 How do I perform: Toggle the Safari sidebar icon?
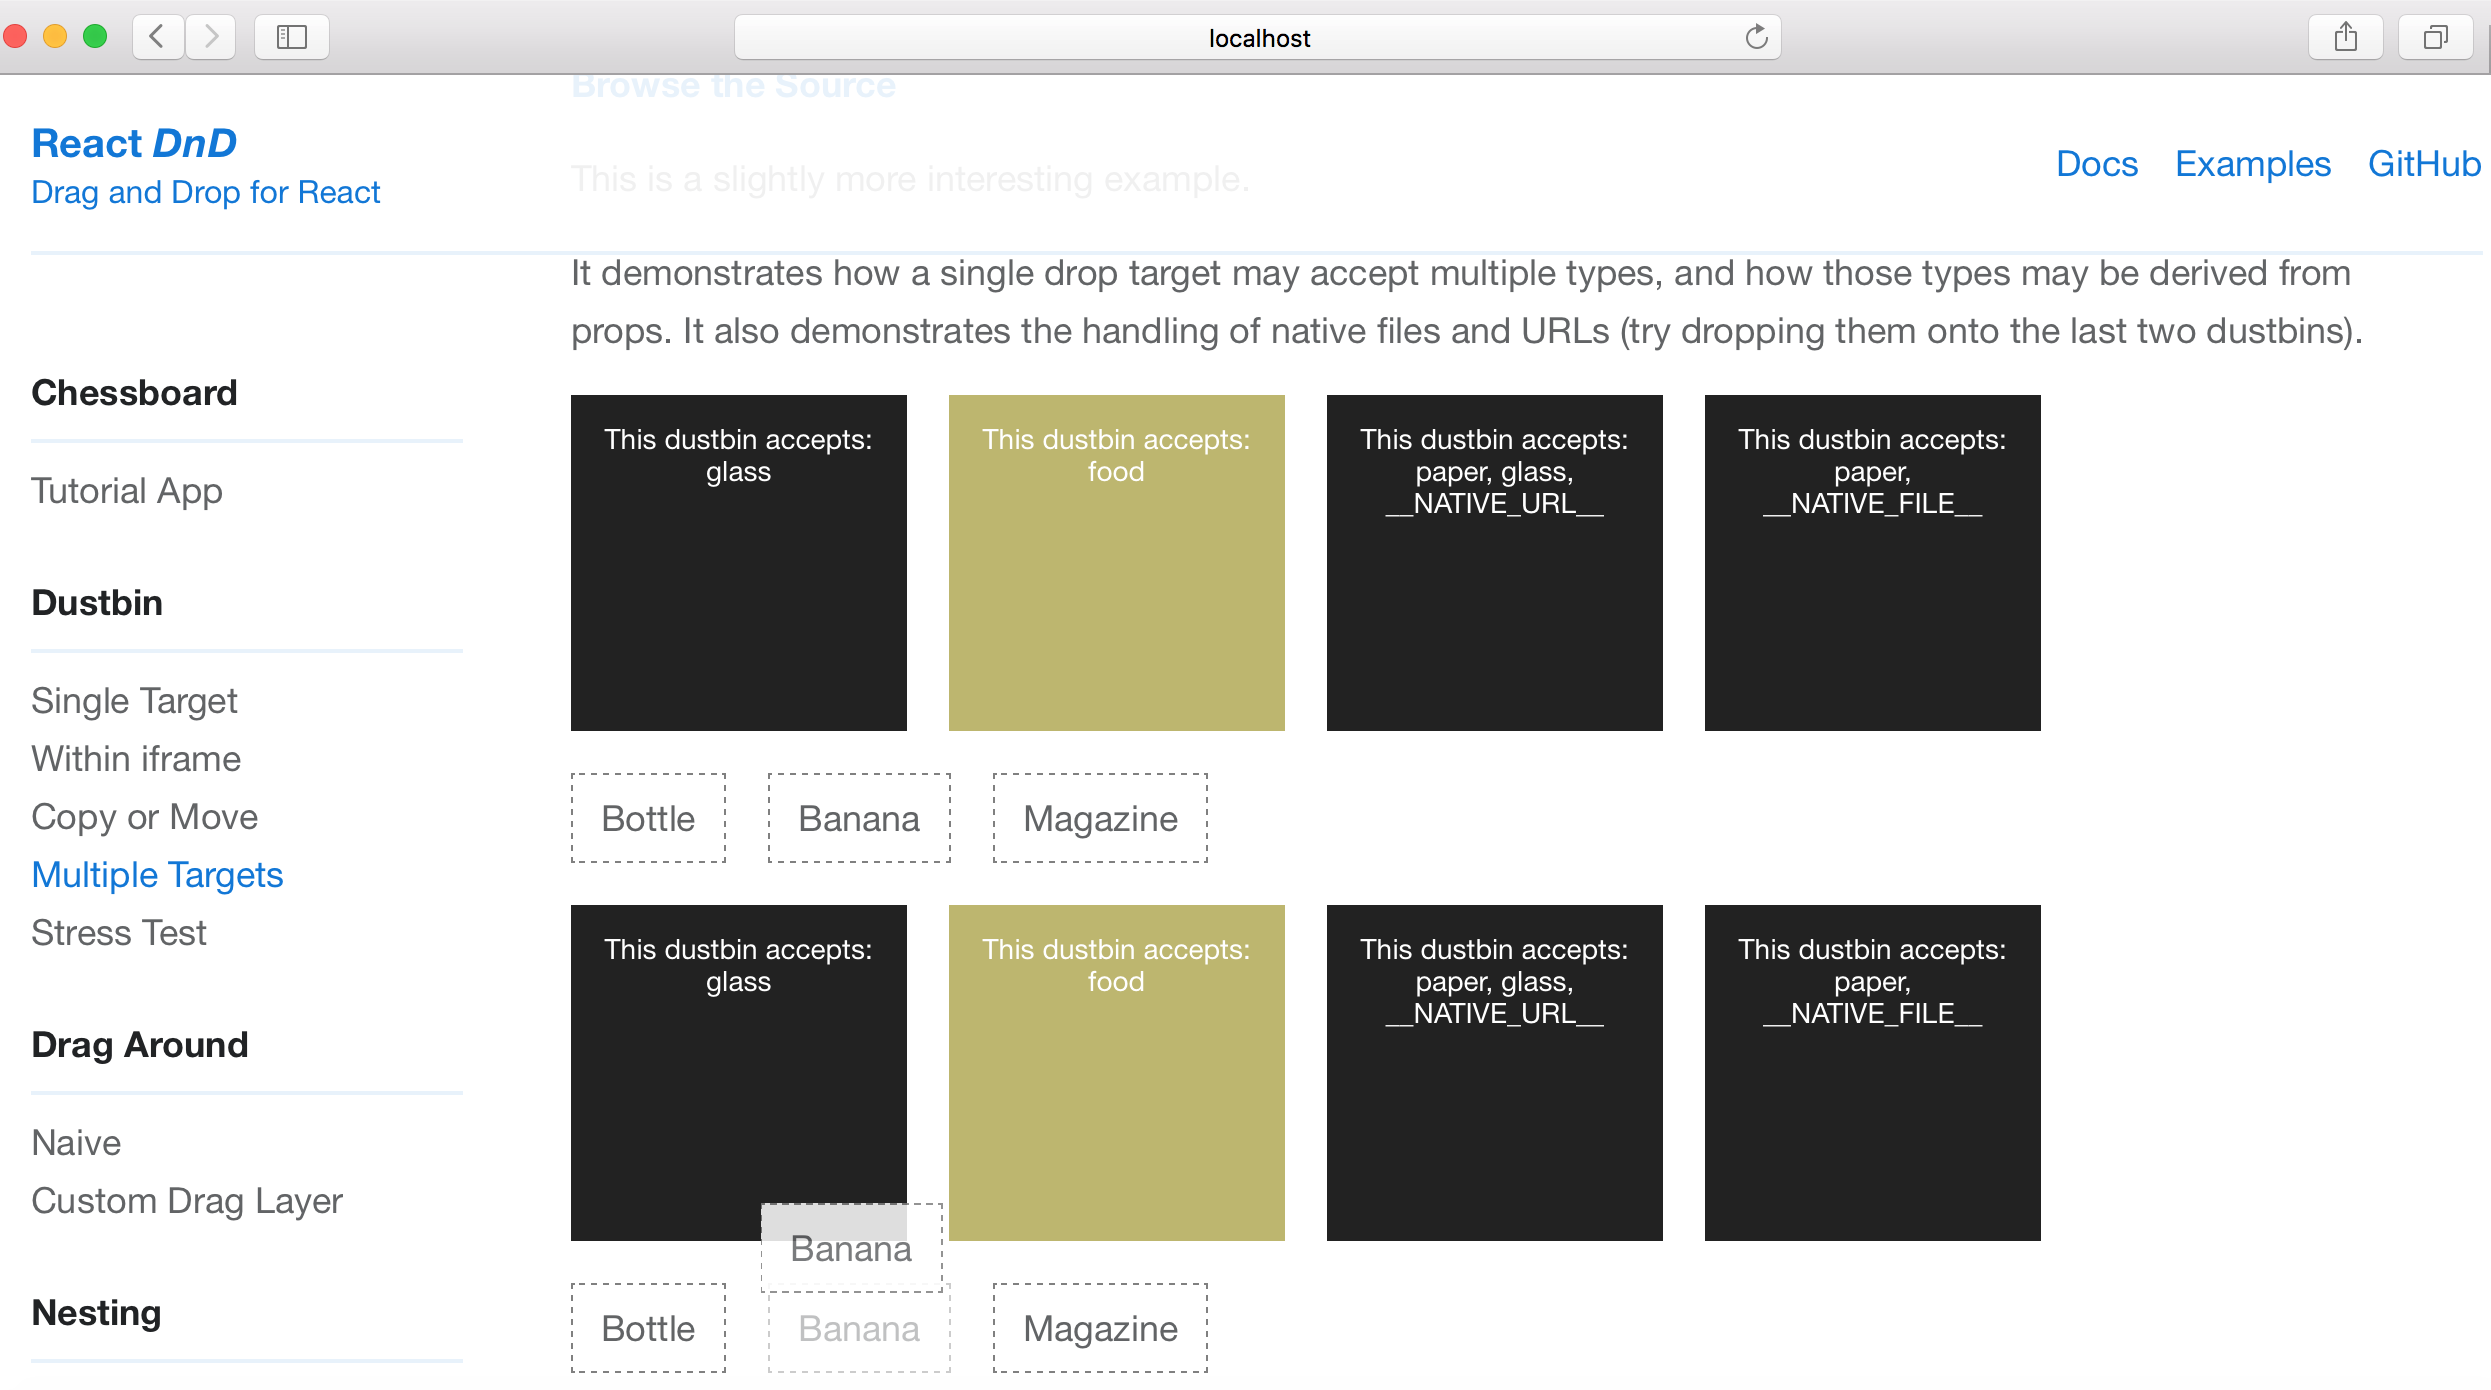[x=291, y=37]
